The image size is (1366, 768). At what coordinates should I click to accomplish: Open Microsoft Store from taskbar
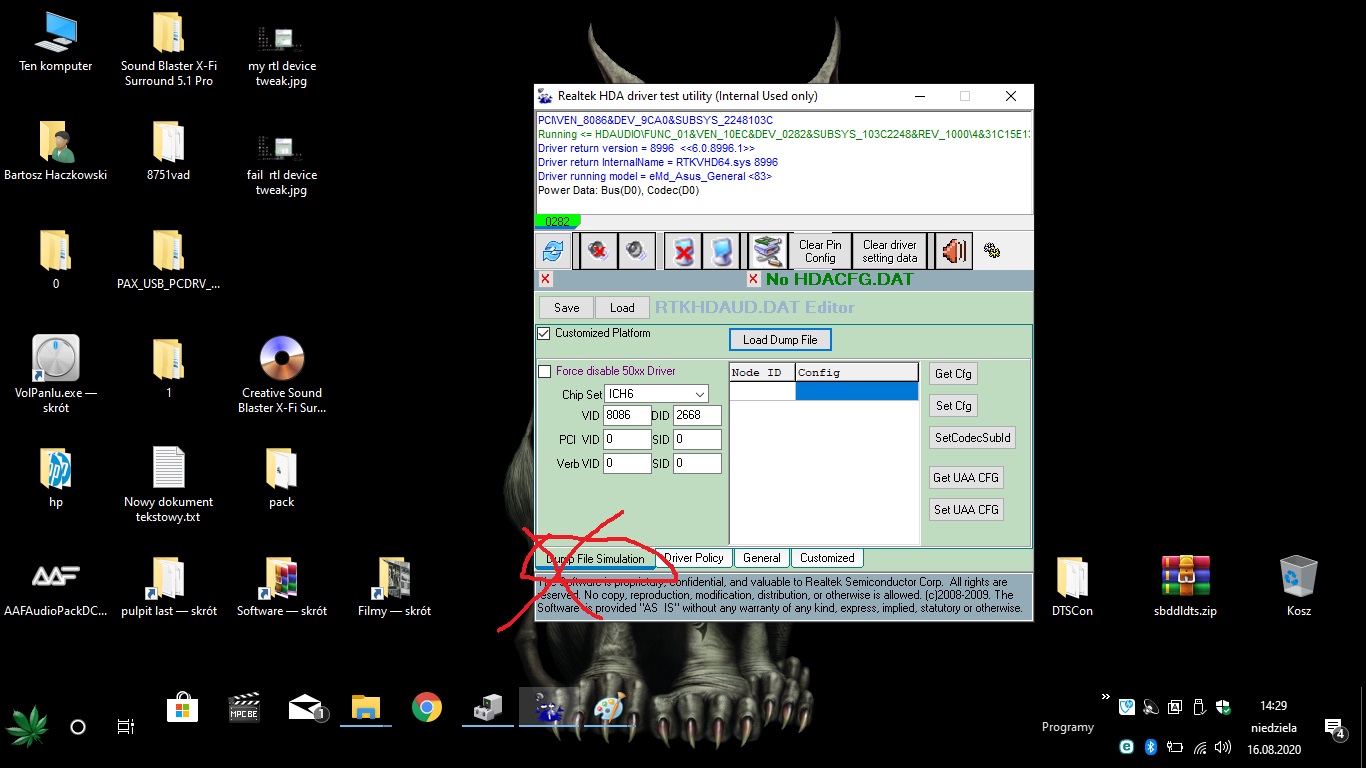183,708
